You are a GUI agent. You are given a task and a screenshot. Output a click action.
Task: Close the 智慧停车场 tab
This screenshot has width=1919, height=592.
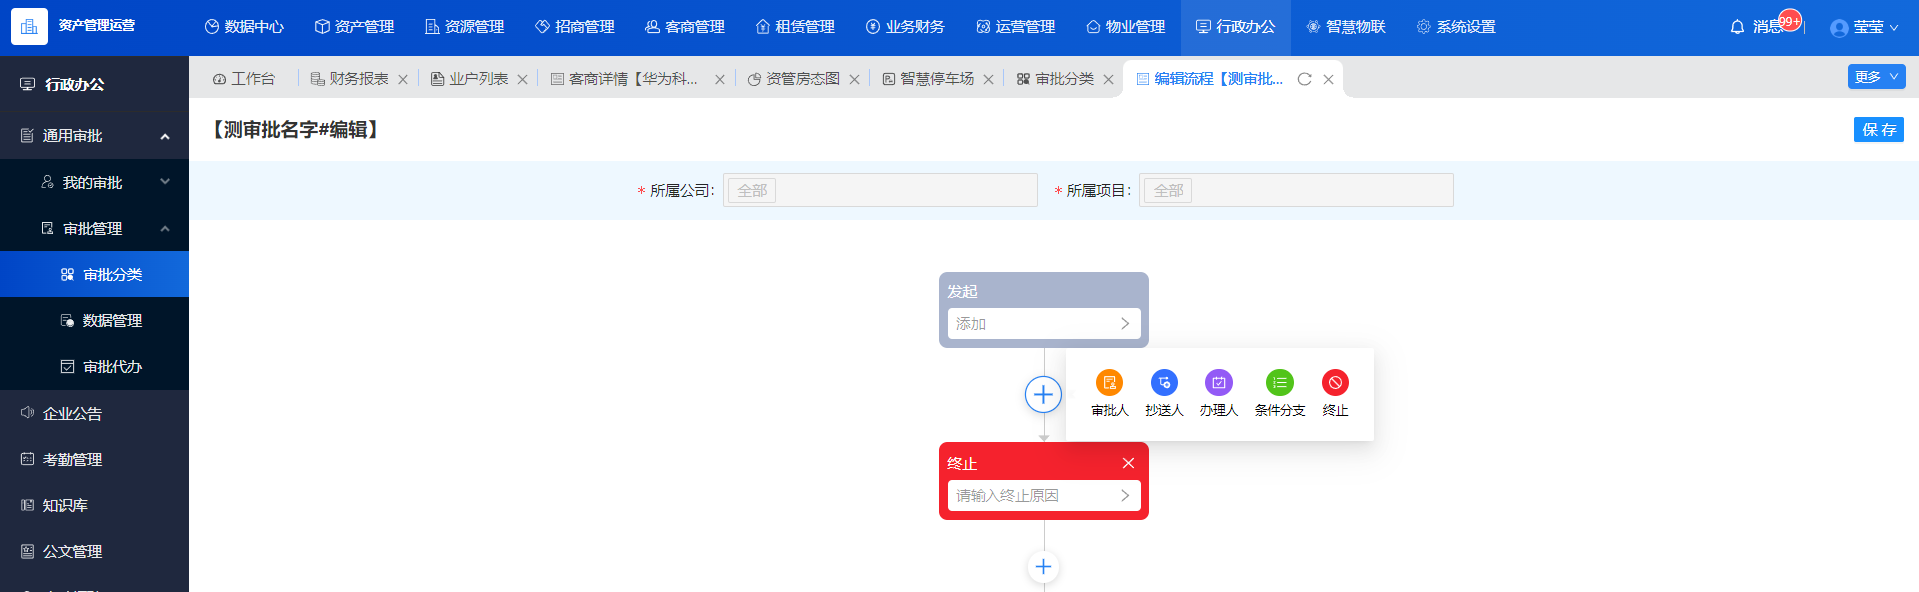988,79
